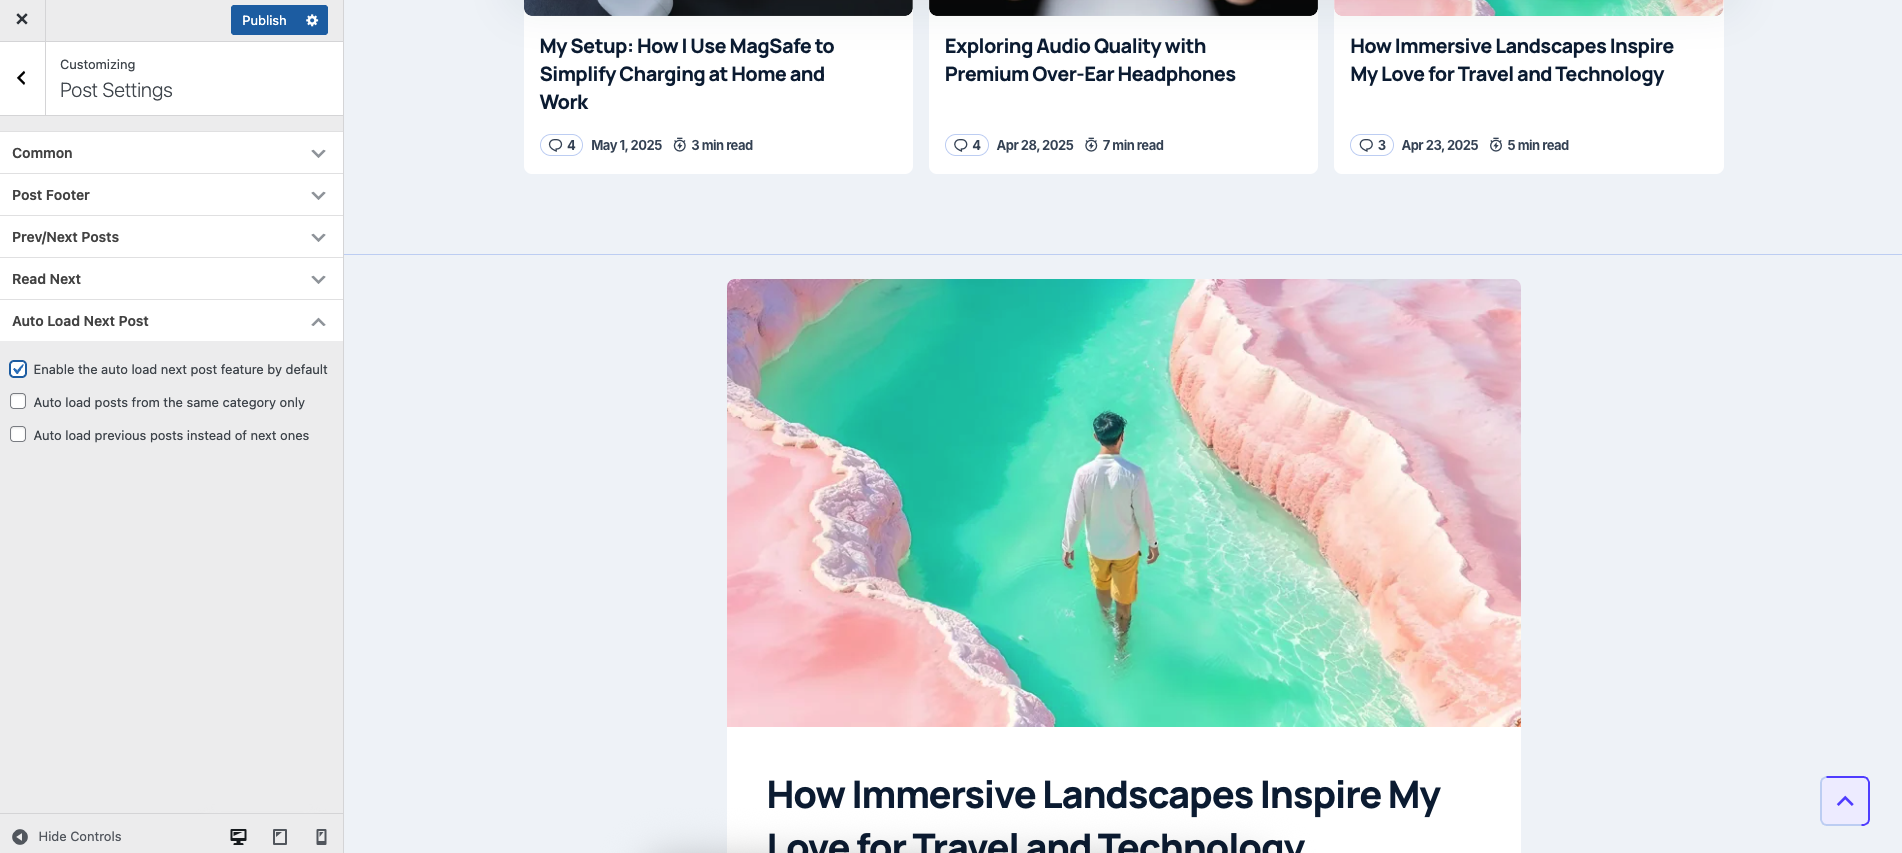The width and height of the screenshot is (1902, 853).
Task: Click the scroll-to-top arrow button
Action: tap(1845, 801)
